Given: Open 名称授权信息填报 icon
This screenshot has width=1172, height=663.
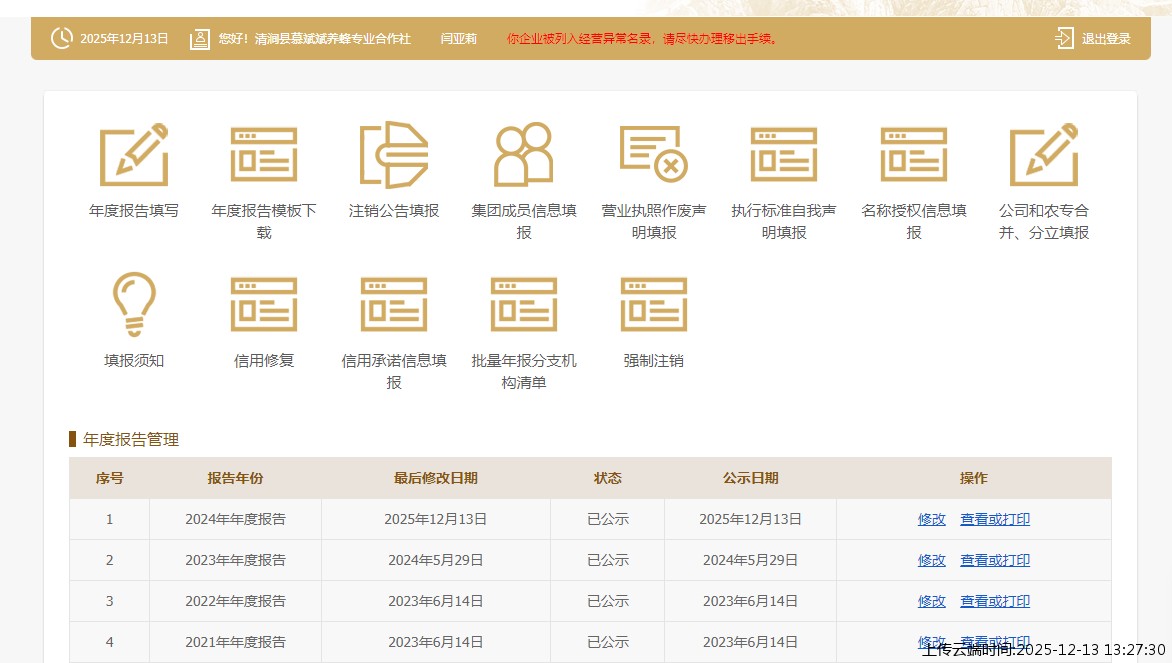Looking at the screenshot, I should [914, 155].
